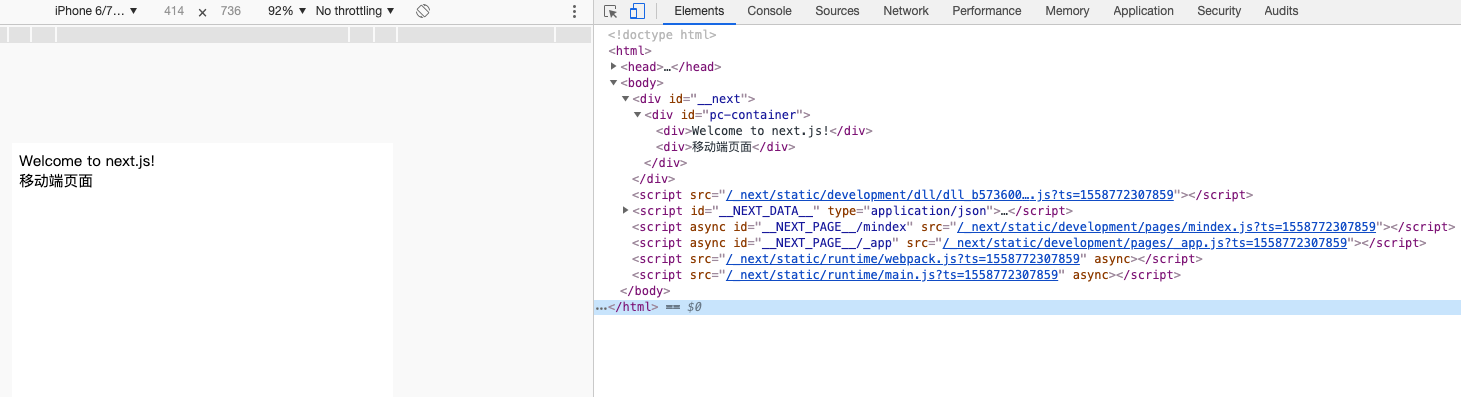Open the 92% zoom dropdown

click(287, 11)
